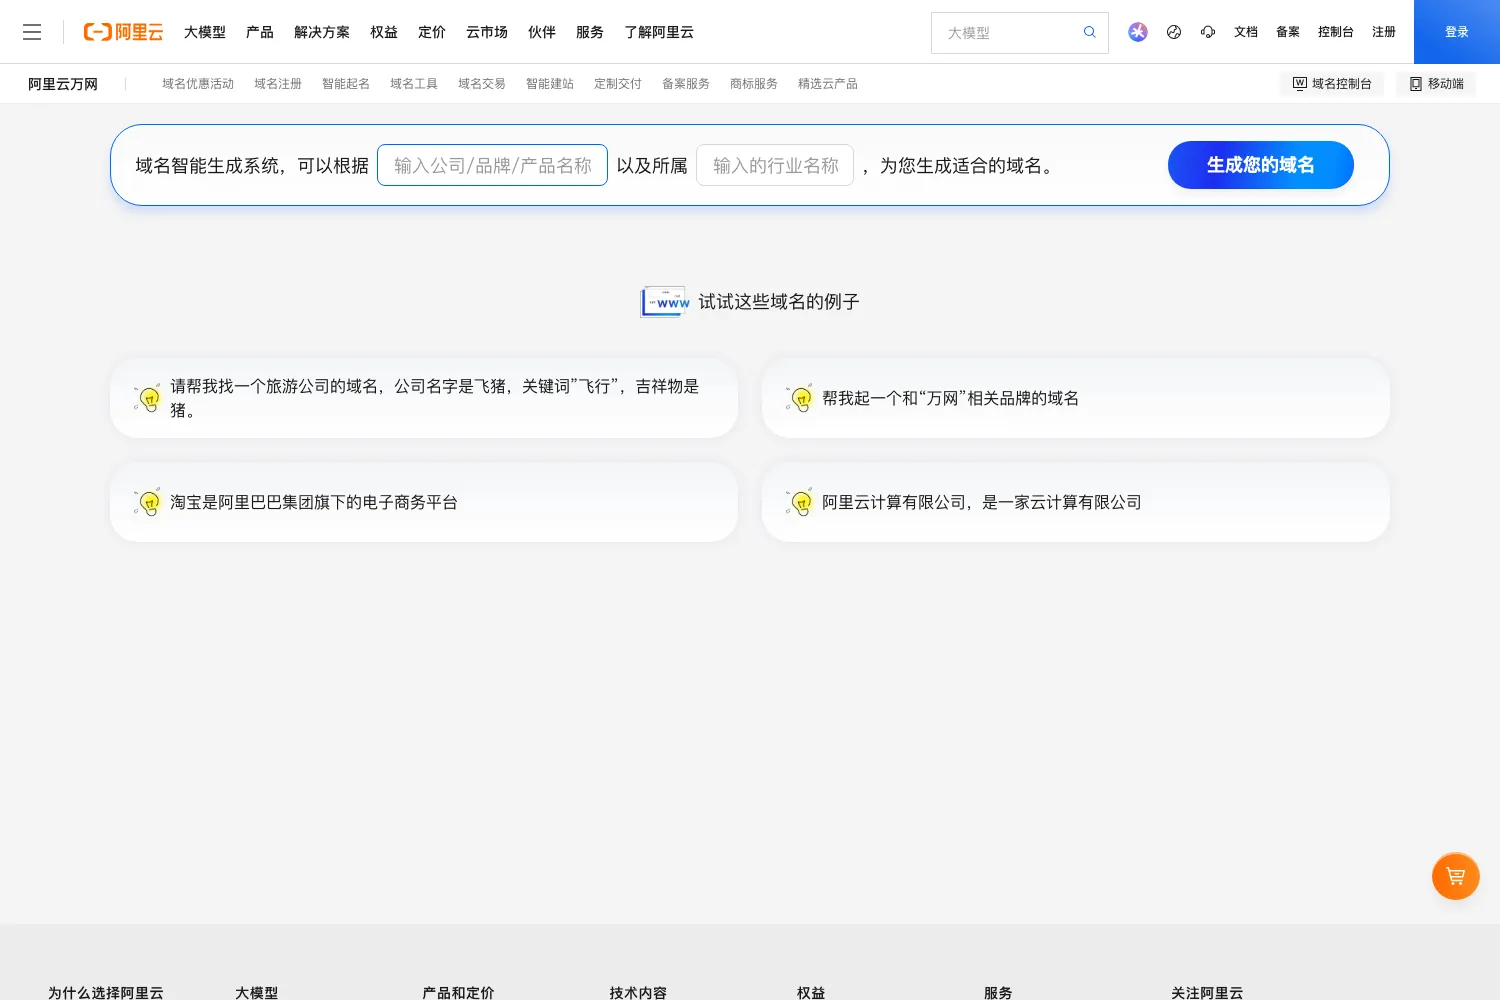Focus the industry name input field
Viewport: 1500px width, 1000px height.
775,165
